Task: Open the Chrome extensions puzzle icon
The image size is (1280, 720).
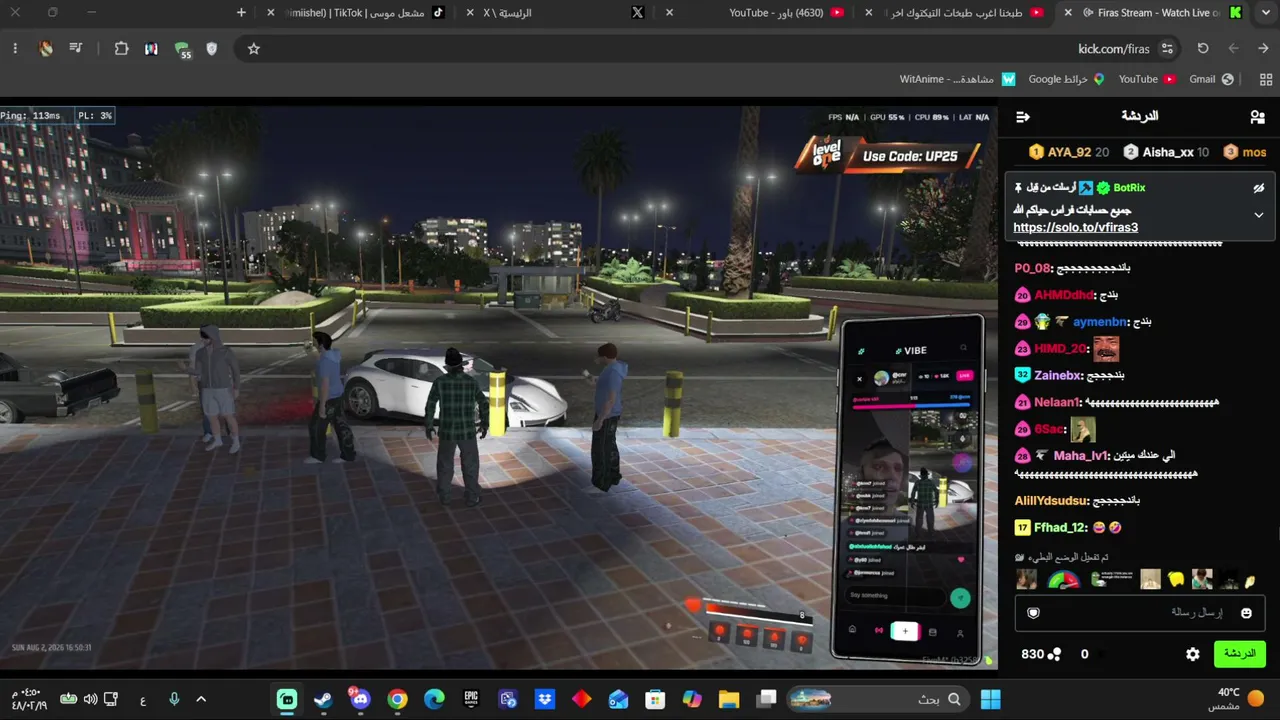Action: pos(122,49)
